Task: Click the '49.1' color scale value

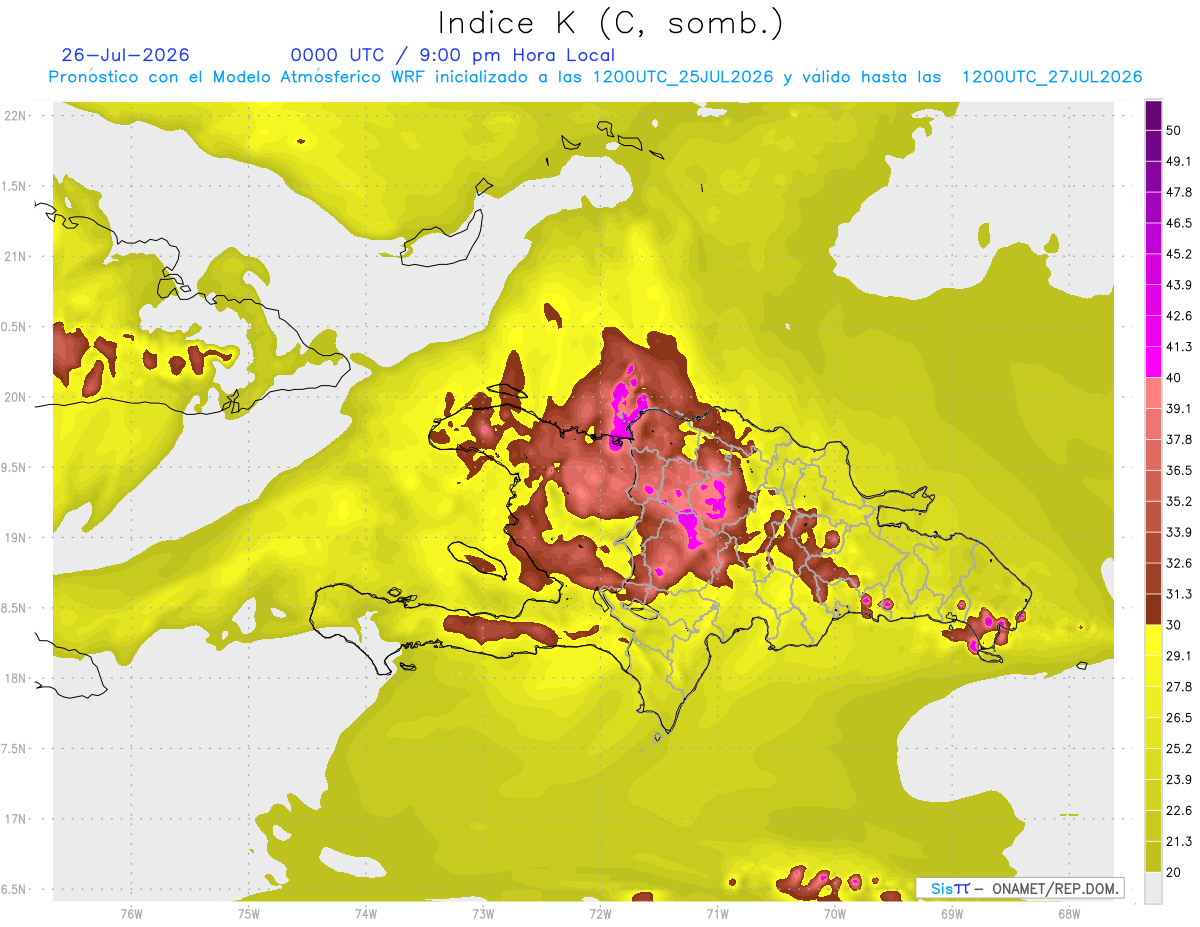Action: 1179,161
